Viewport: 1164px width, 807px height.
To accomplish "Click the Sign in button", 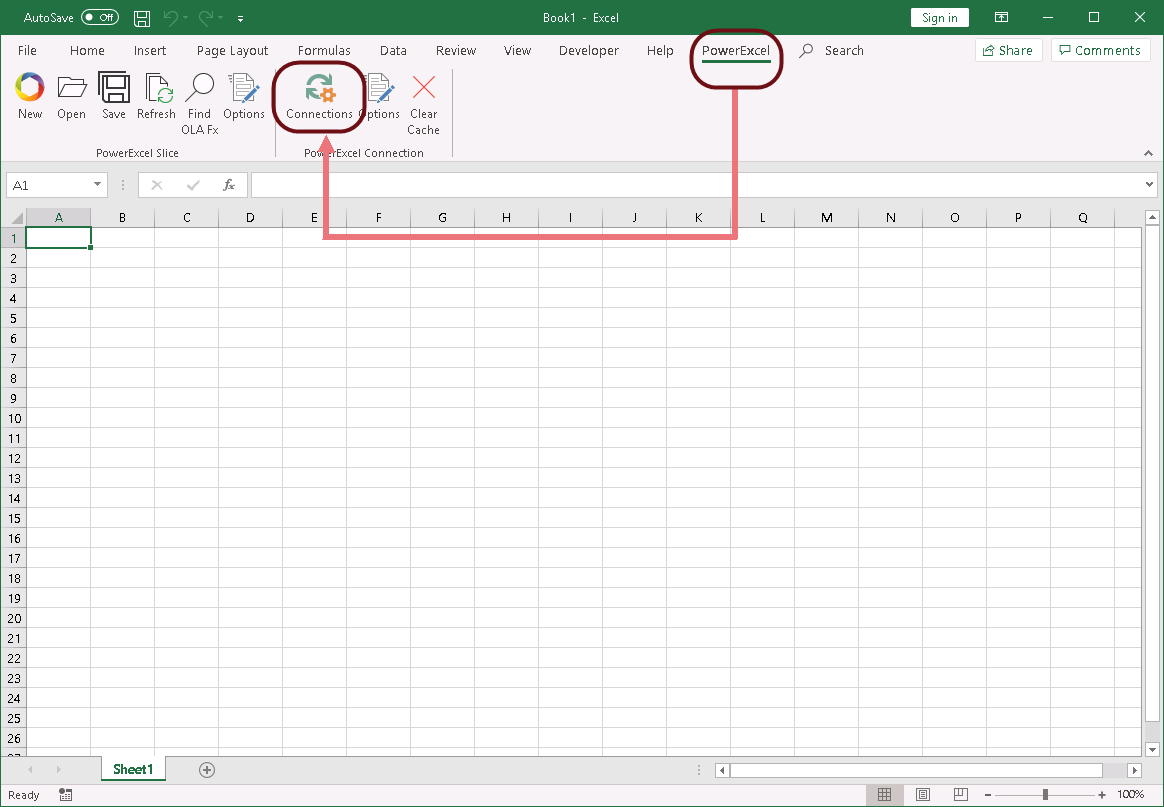I will [940, 18].
